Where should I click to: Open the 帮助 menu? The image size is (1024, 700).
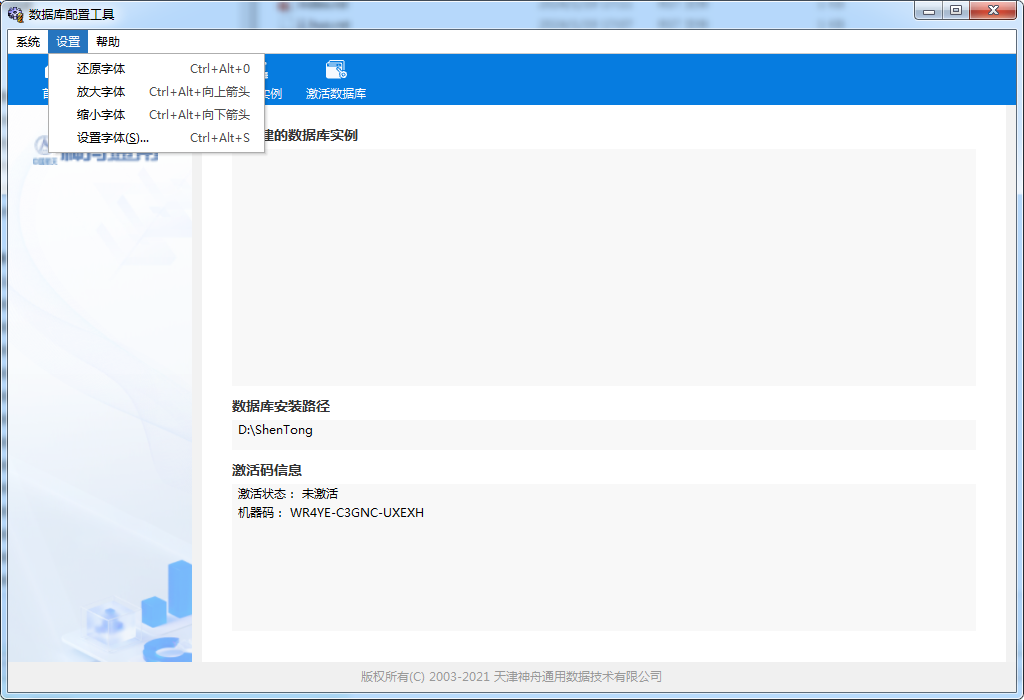click(108, 42)
